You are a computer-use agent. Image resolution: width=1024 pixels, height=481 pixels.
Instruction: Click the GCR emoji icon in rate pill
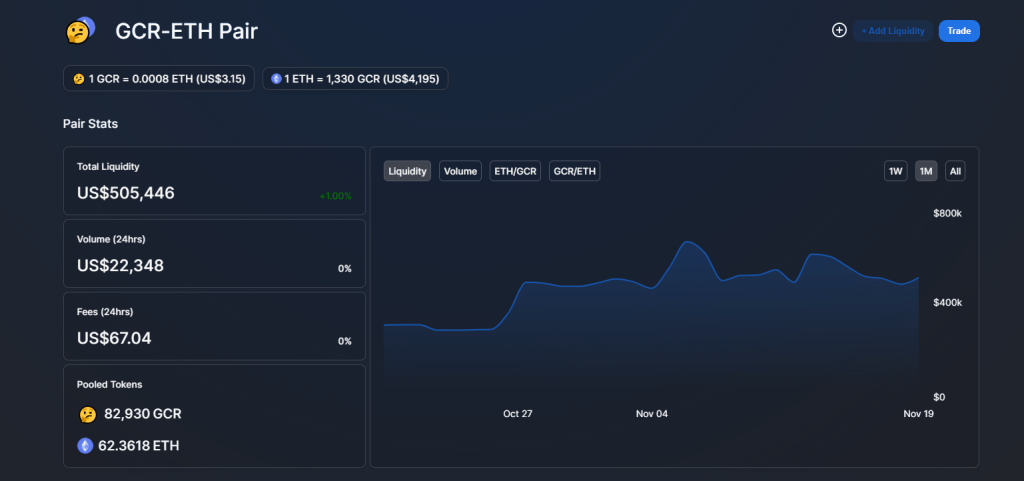[78, 79]
